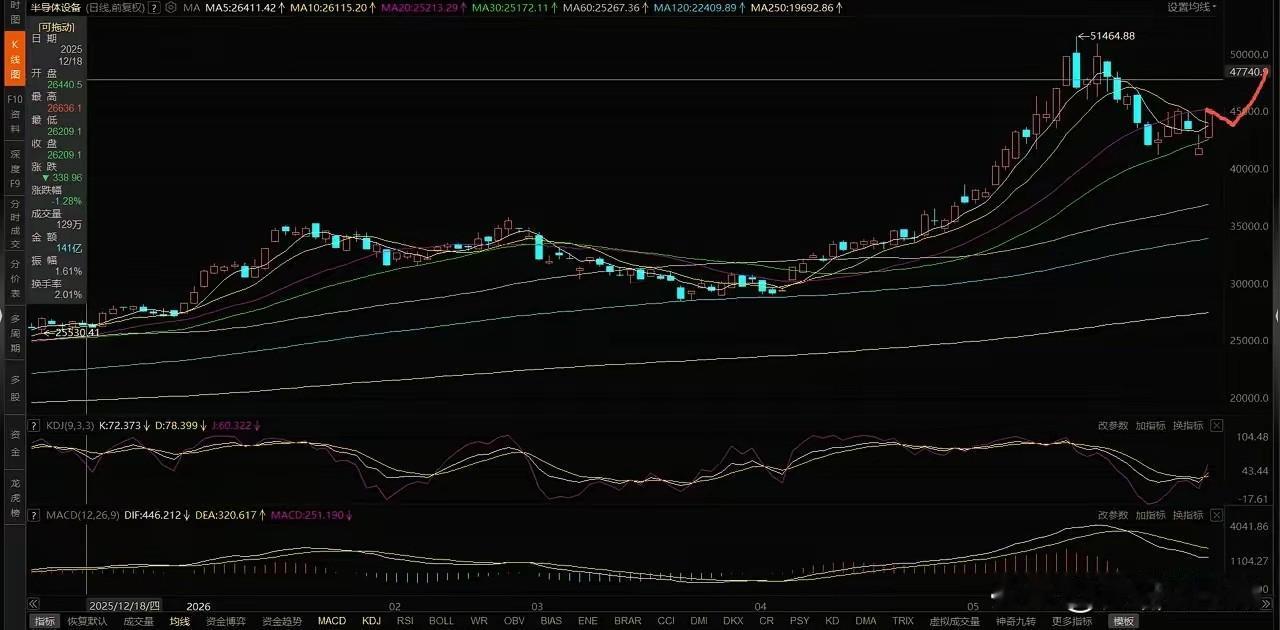1280x630 pixels.
Task: Click 改参数 in KDJ panel
Action: (1113, 426)
